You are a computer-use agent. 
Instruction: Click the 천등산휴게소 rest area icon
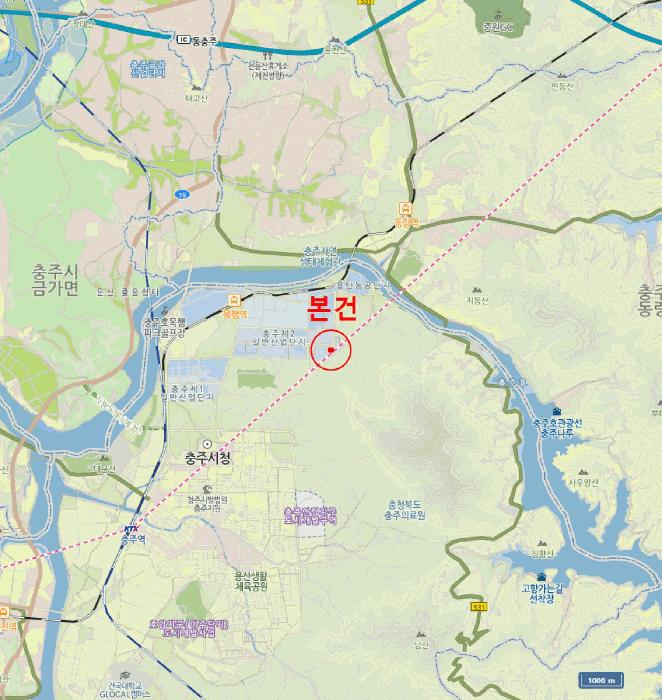(x=267, y=56)
